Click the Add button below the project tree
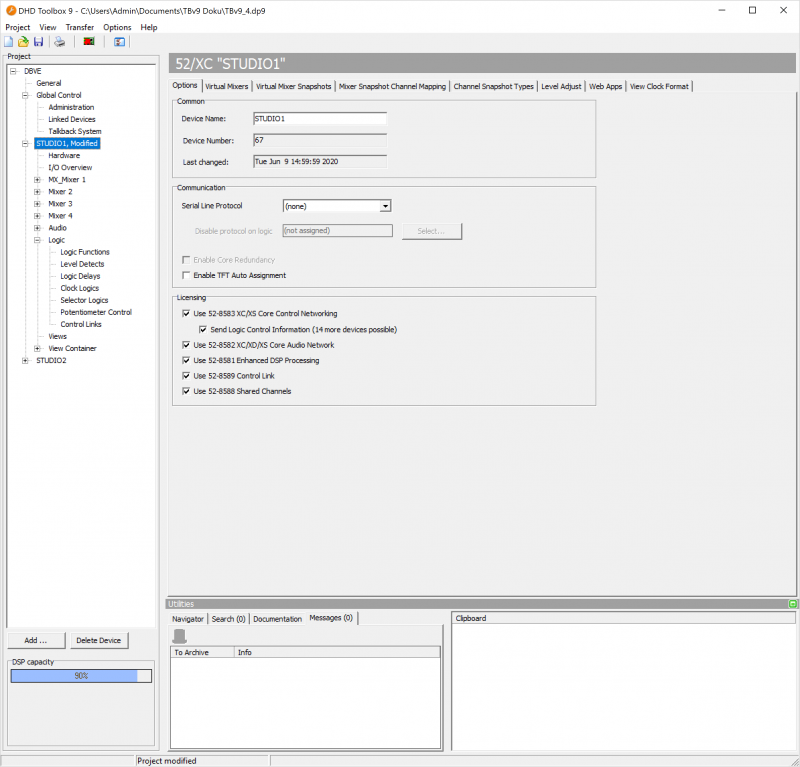The height and width of the screenshot is (767, 800). pyautogui.click(x=36, y=640)
